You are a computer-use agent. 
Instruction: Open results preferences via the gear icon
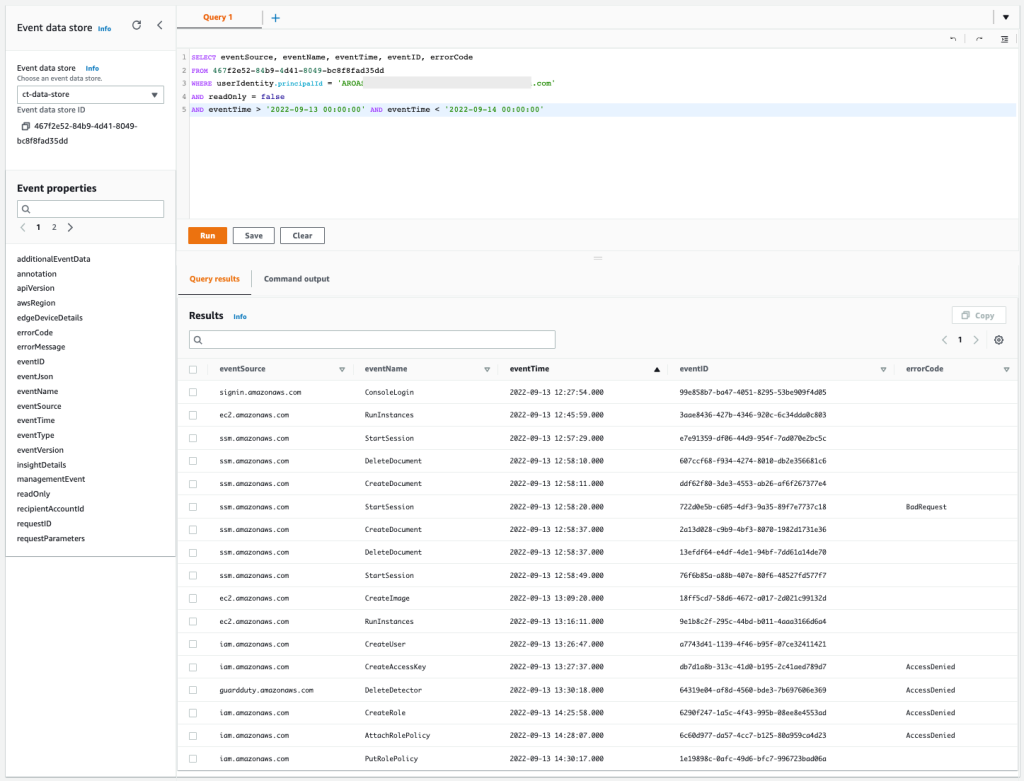[x=997, y=340]
